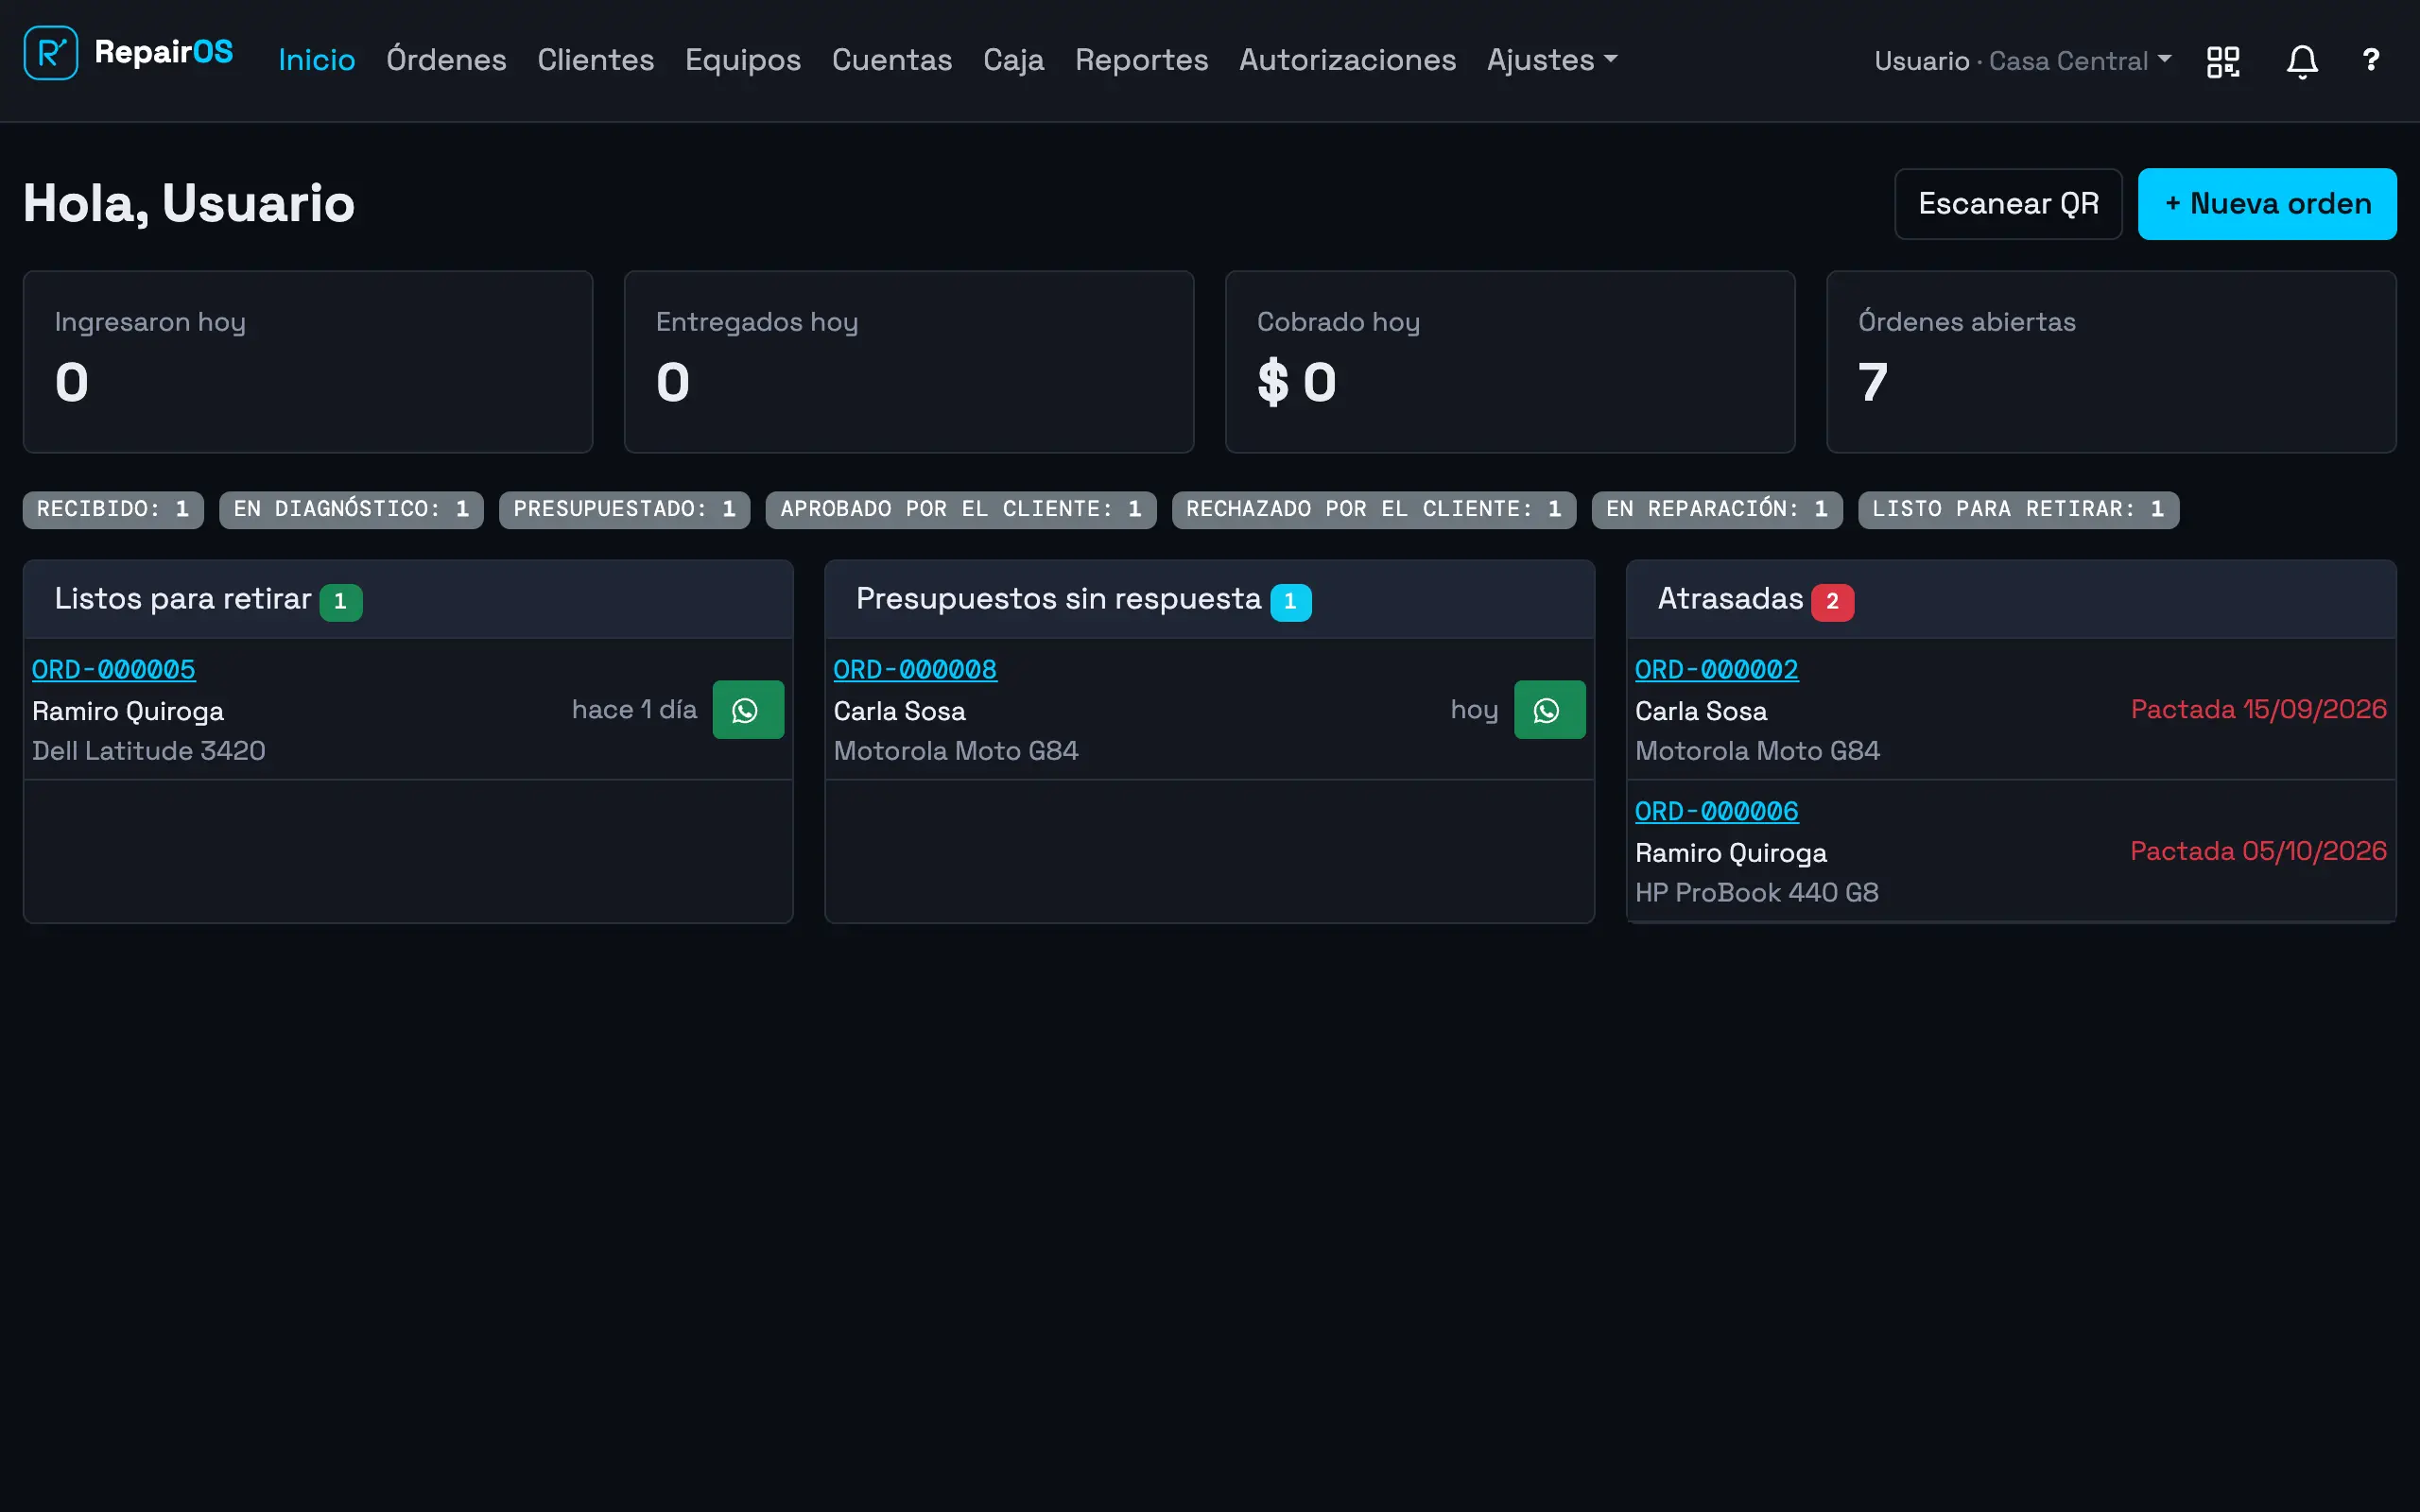Screen dimensions: 2420x1512
Task: Click the Ingresaron hoy stat card
Action: click(x=308, y=362)
